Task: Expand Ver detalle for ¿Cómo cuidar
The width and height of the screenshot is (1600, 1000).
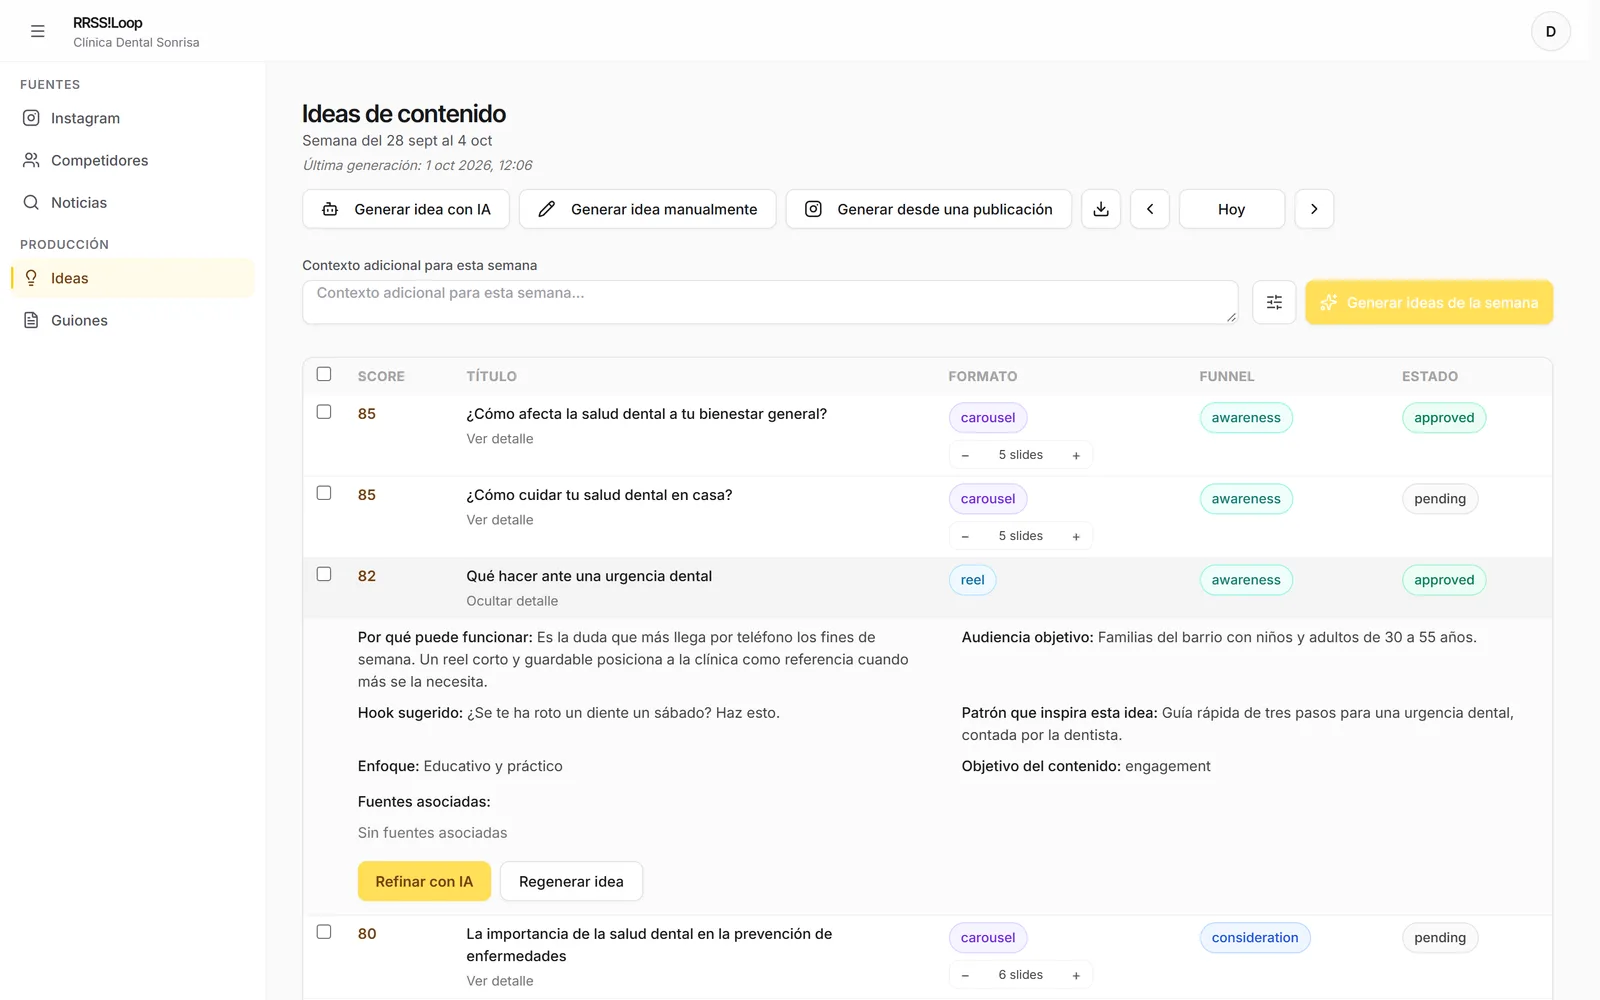Action: tap(500, 520)
